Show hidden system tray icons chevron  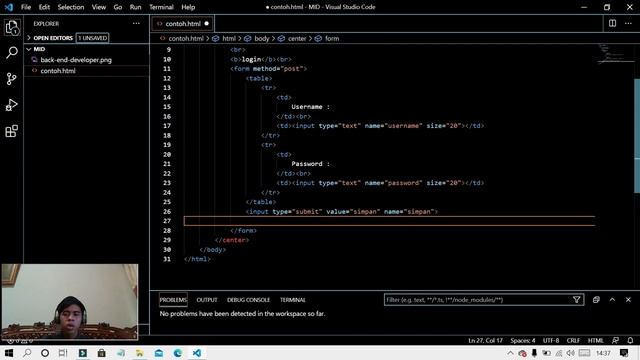coord(510,353)
